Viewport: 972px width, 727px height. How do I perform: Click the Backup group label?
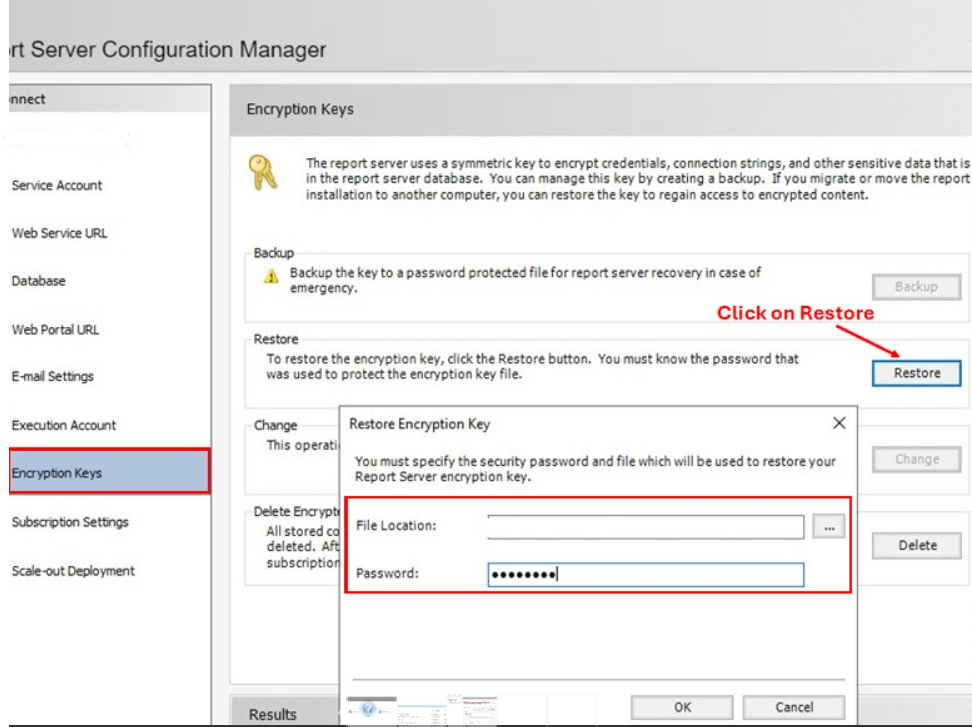273,253
